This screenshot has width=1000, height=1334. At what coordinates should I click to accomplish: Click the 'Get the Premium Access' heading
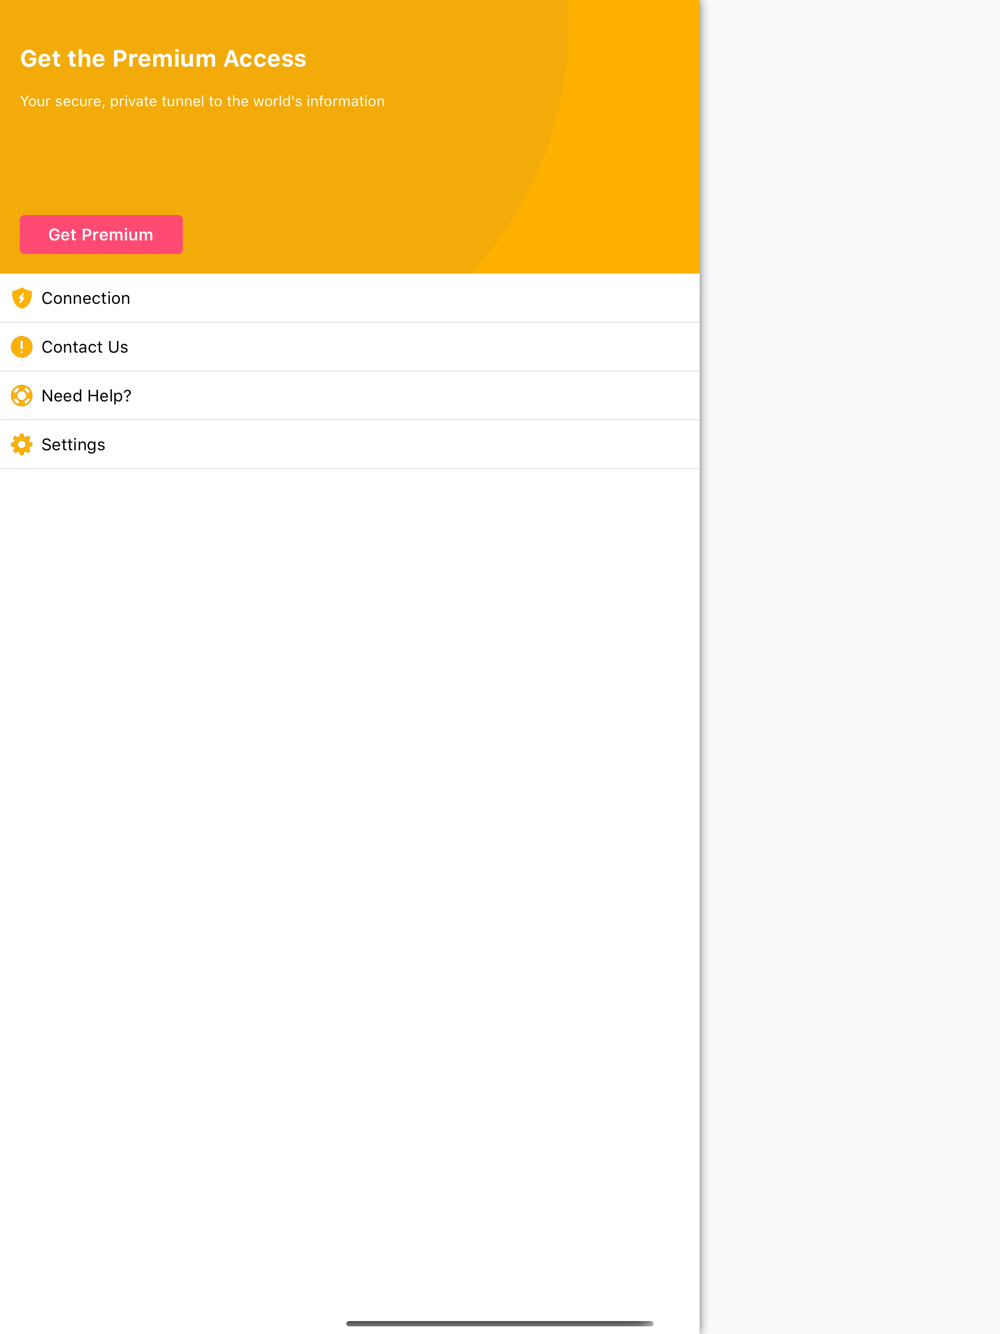tap(163, 59)
